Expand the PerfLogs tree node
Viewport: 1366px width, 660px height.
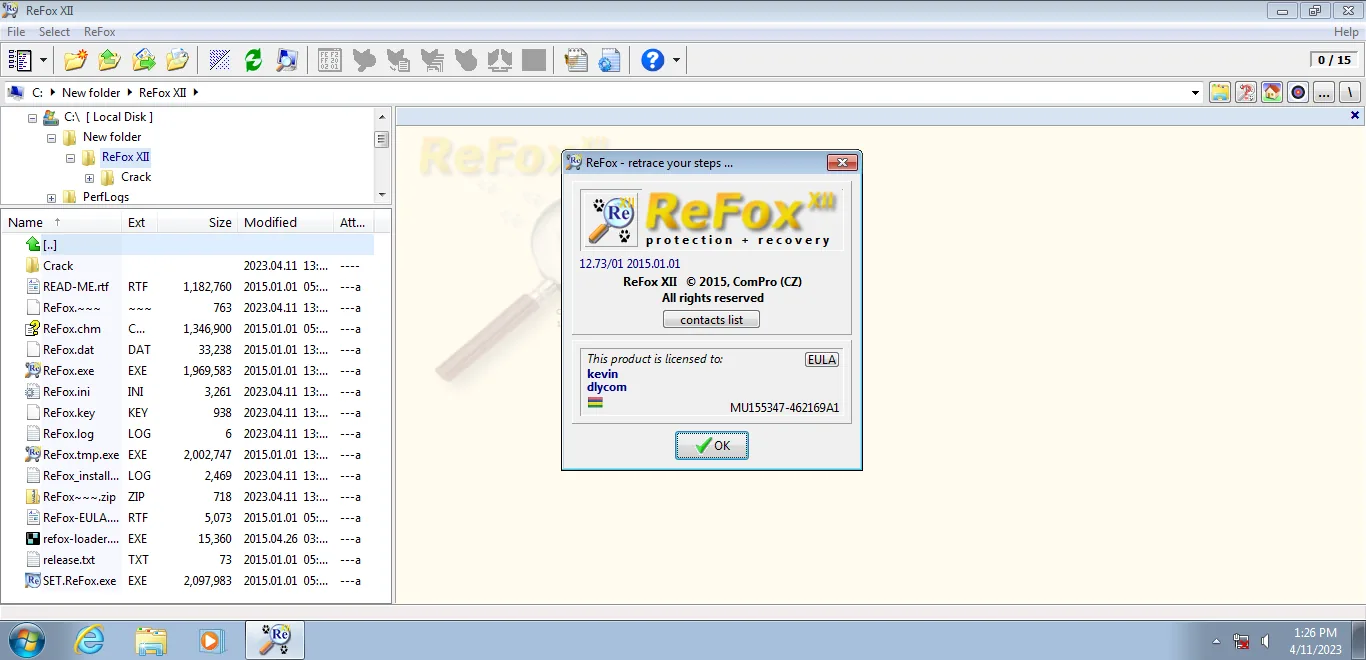[x=52, y=197]
